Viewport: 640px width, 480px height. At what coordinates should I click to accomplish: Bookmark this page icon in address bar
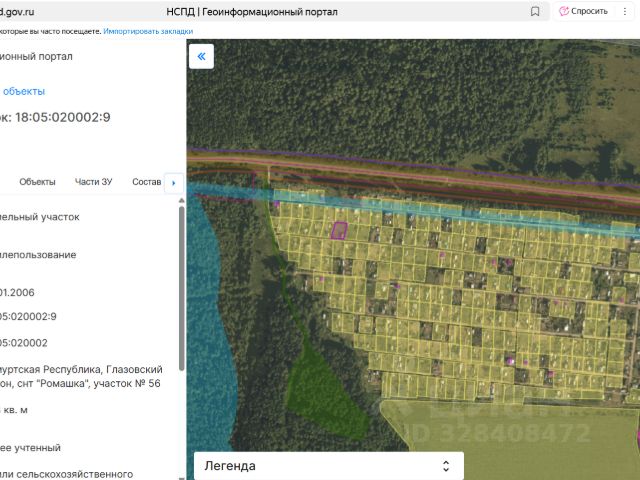tap(535, 11)
